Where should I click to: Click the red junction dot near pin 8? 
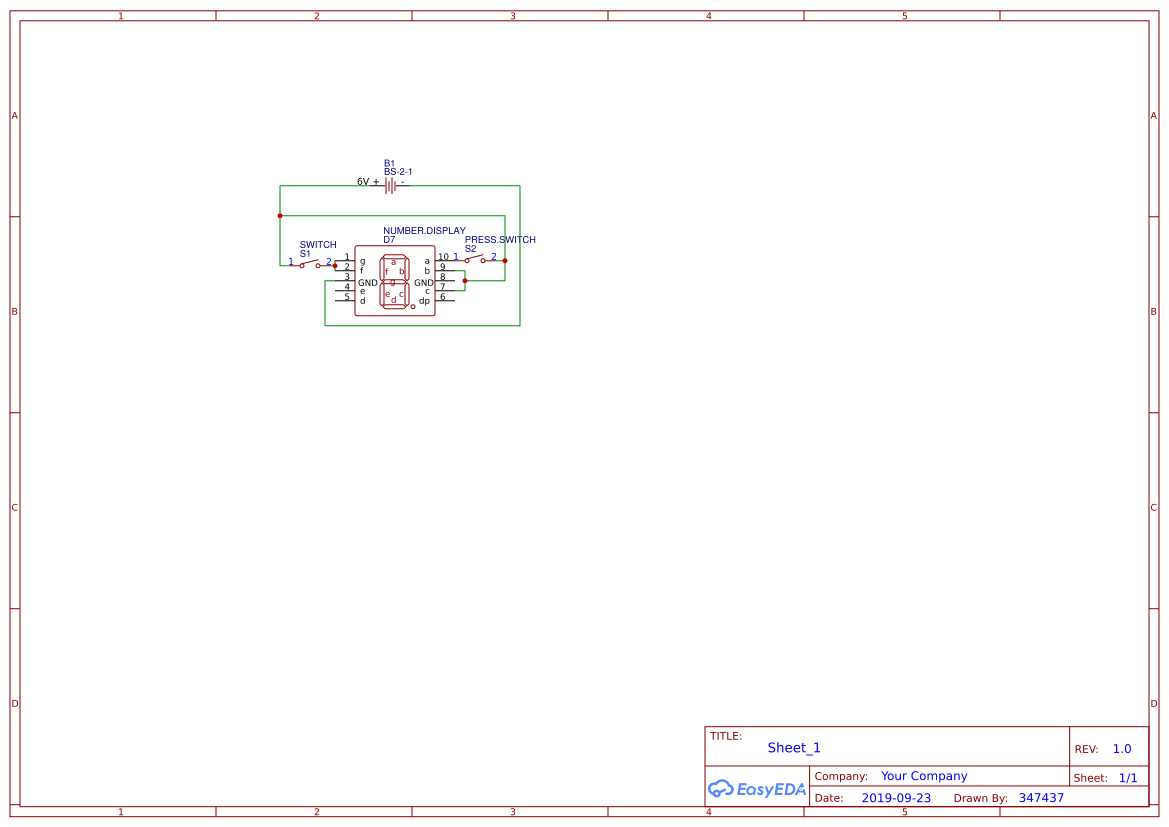(465, 281)
